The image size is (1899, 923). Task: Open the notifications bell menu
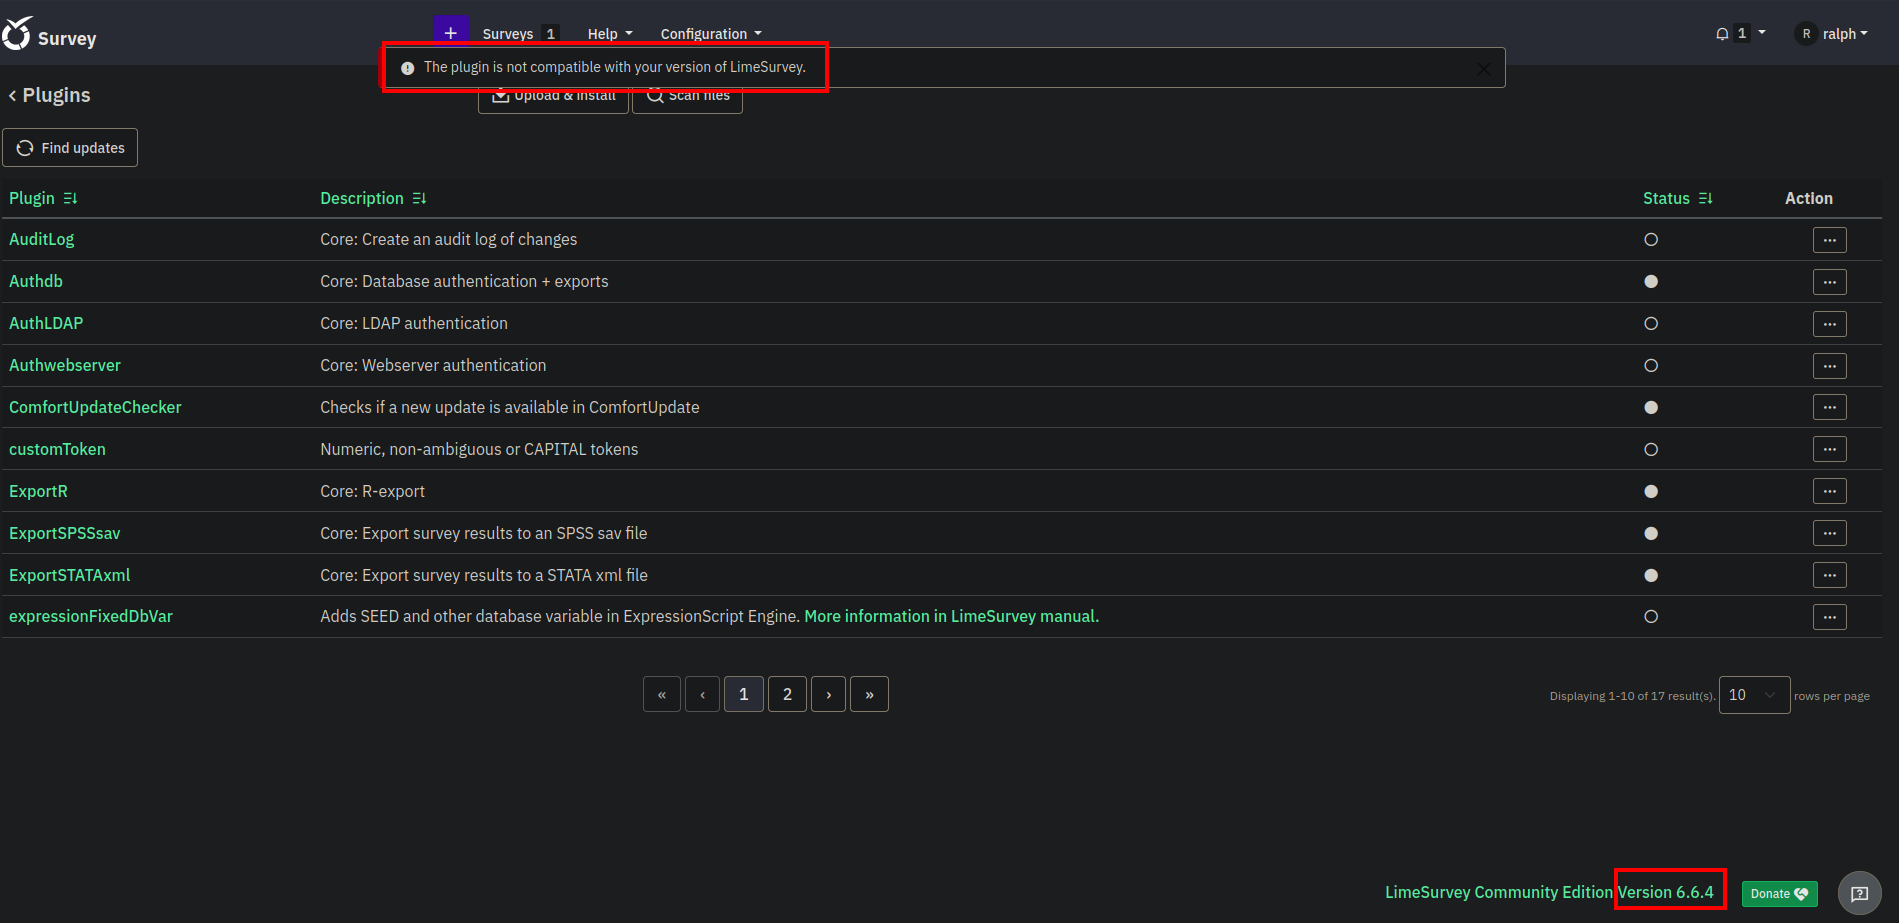(x=1740, y=33)
